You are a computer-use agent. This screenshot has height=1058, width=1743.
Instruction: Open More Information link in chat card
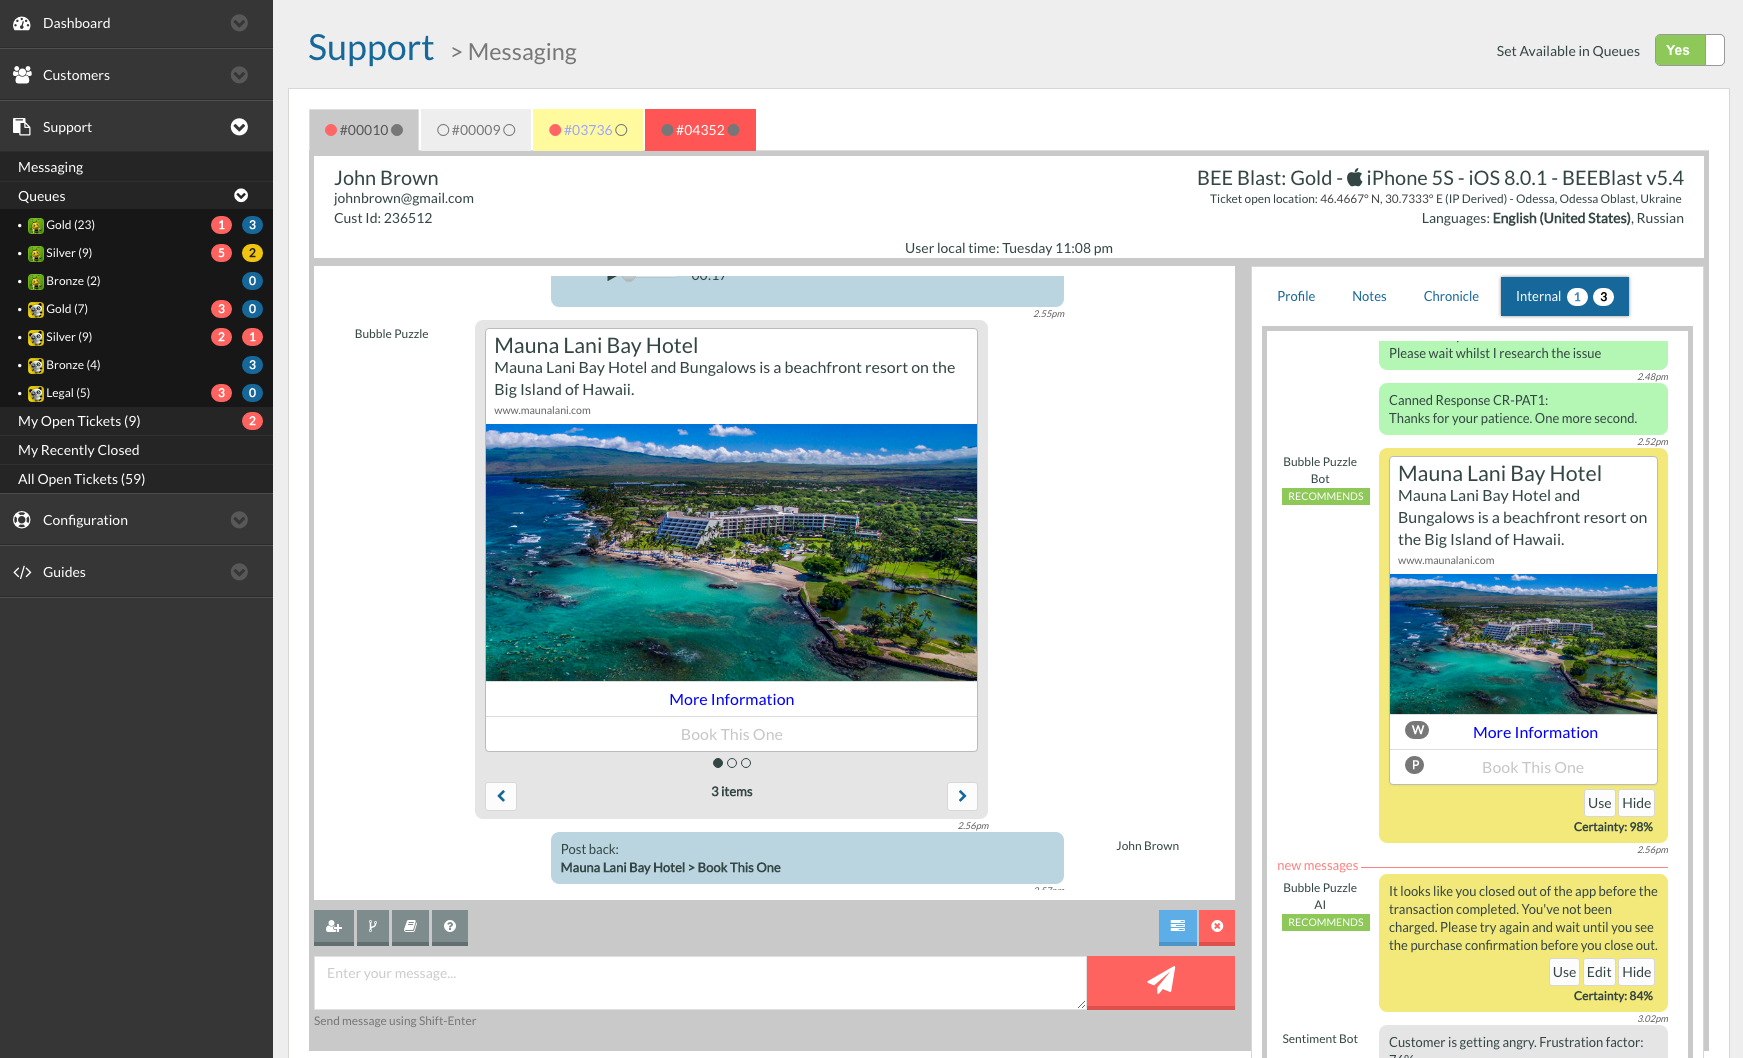coord(732,700)
